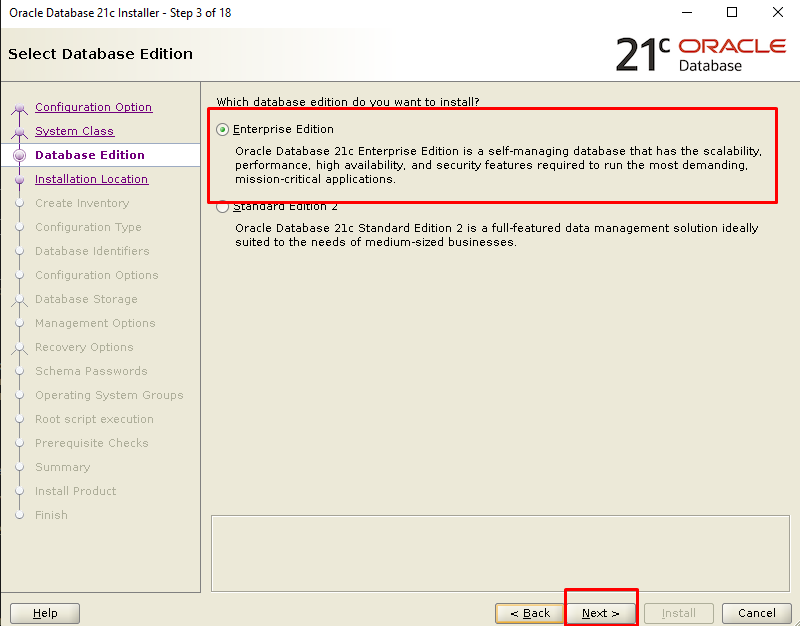Click the Oracle Database 21c logo
800x626 pixels.
[x=701, y=54]
